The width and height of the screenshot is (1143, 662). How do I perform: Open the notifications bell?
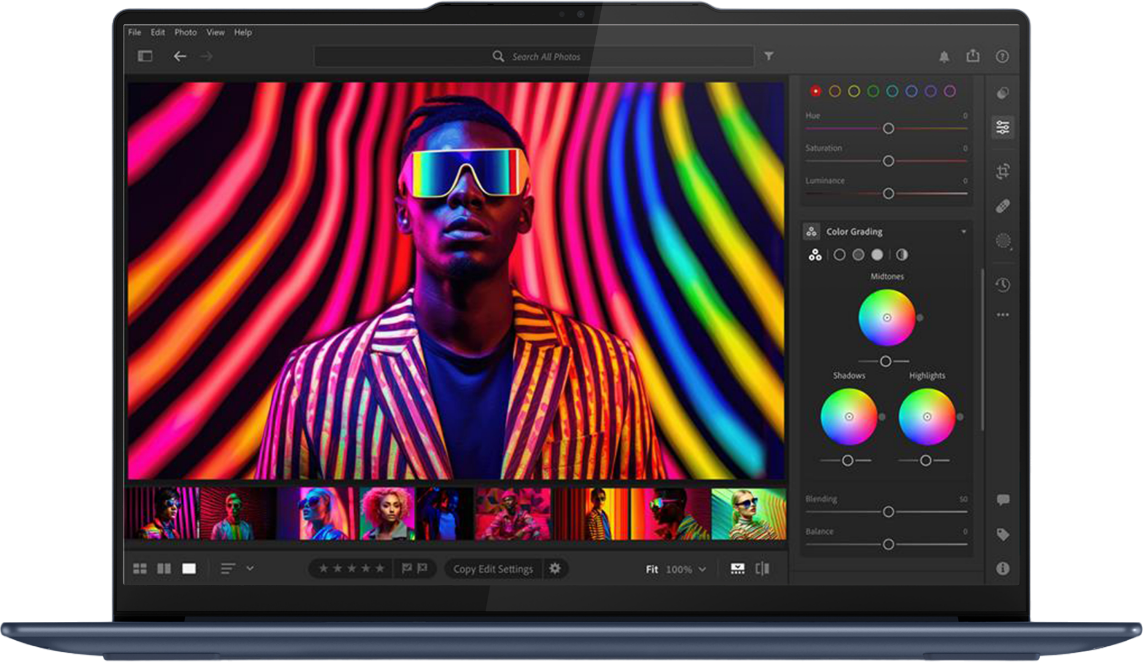click(944, 57)
